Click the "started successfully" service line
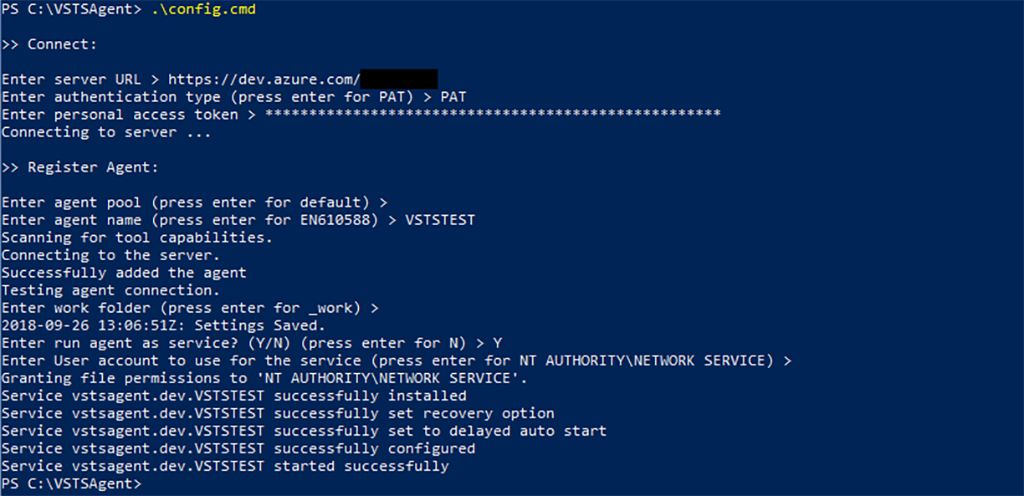Screen dimensions: 1024x496 225,466
